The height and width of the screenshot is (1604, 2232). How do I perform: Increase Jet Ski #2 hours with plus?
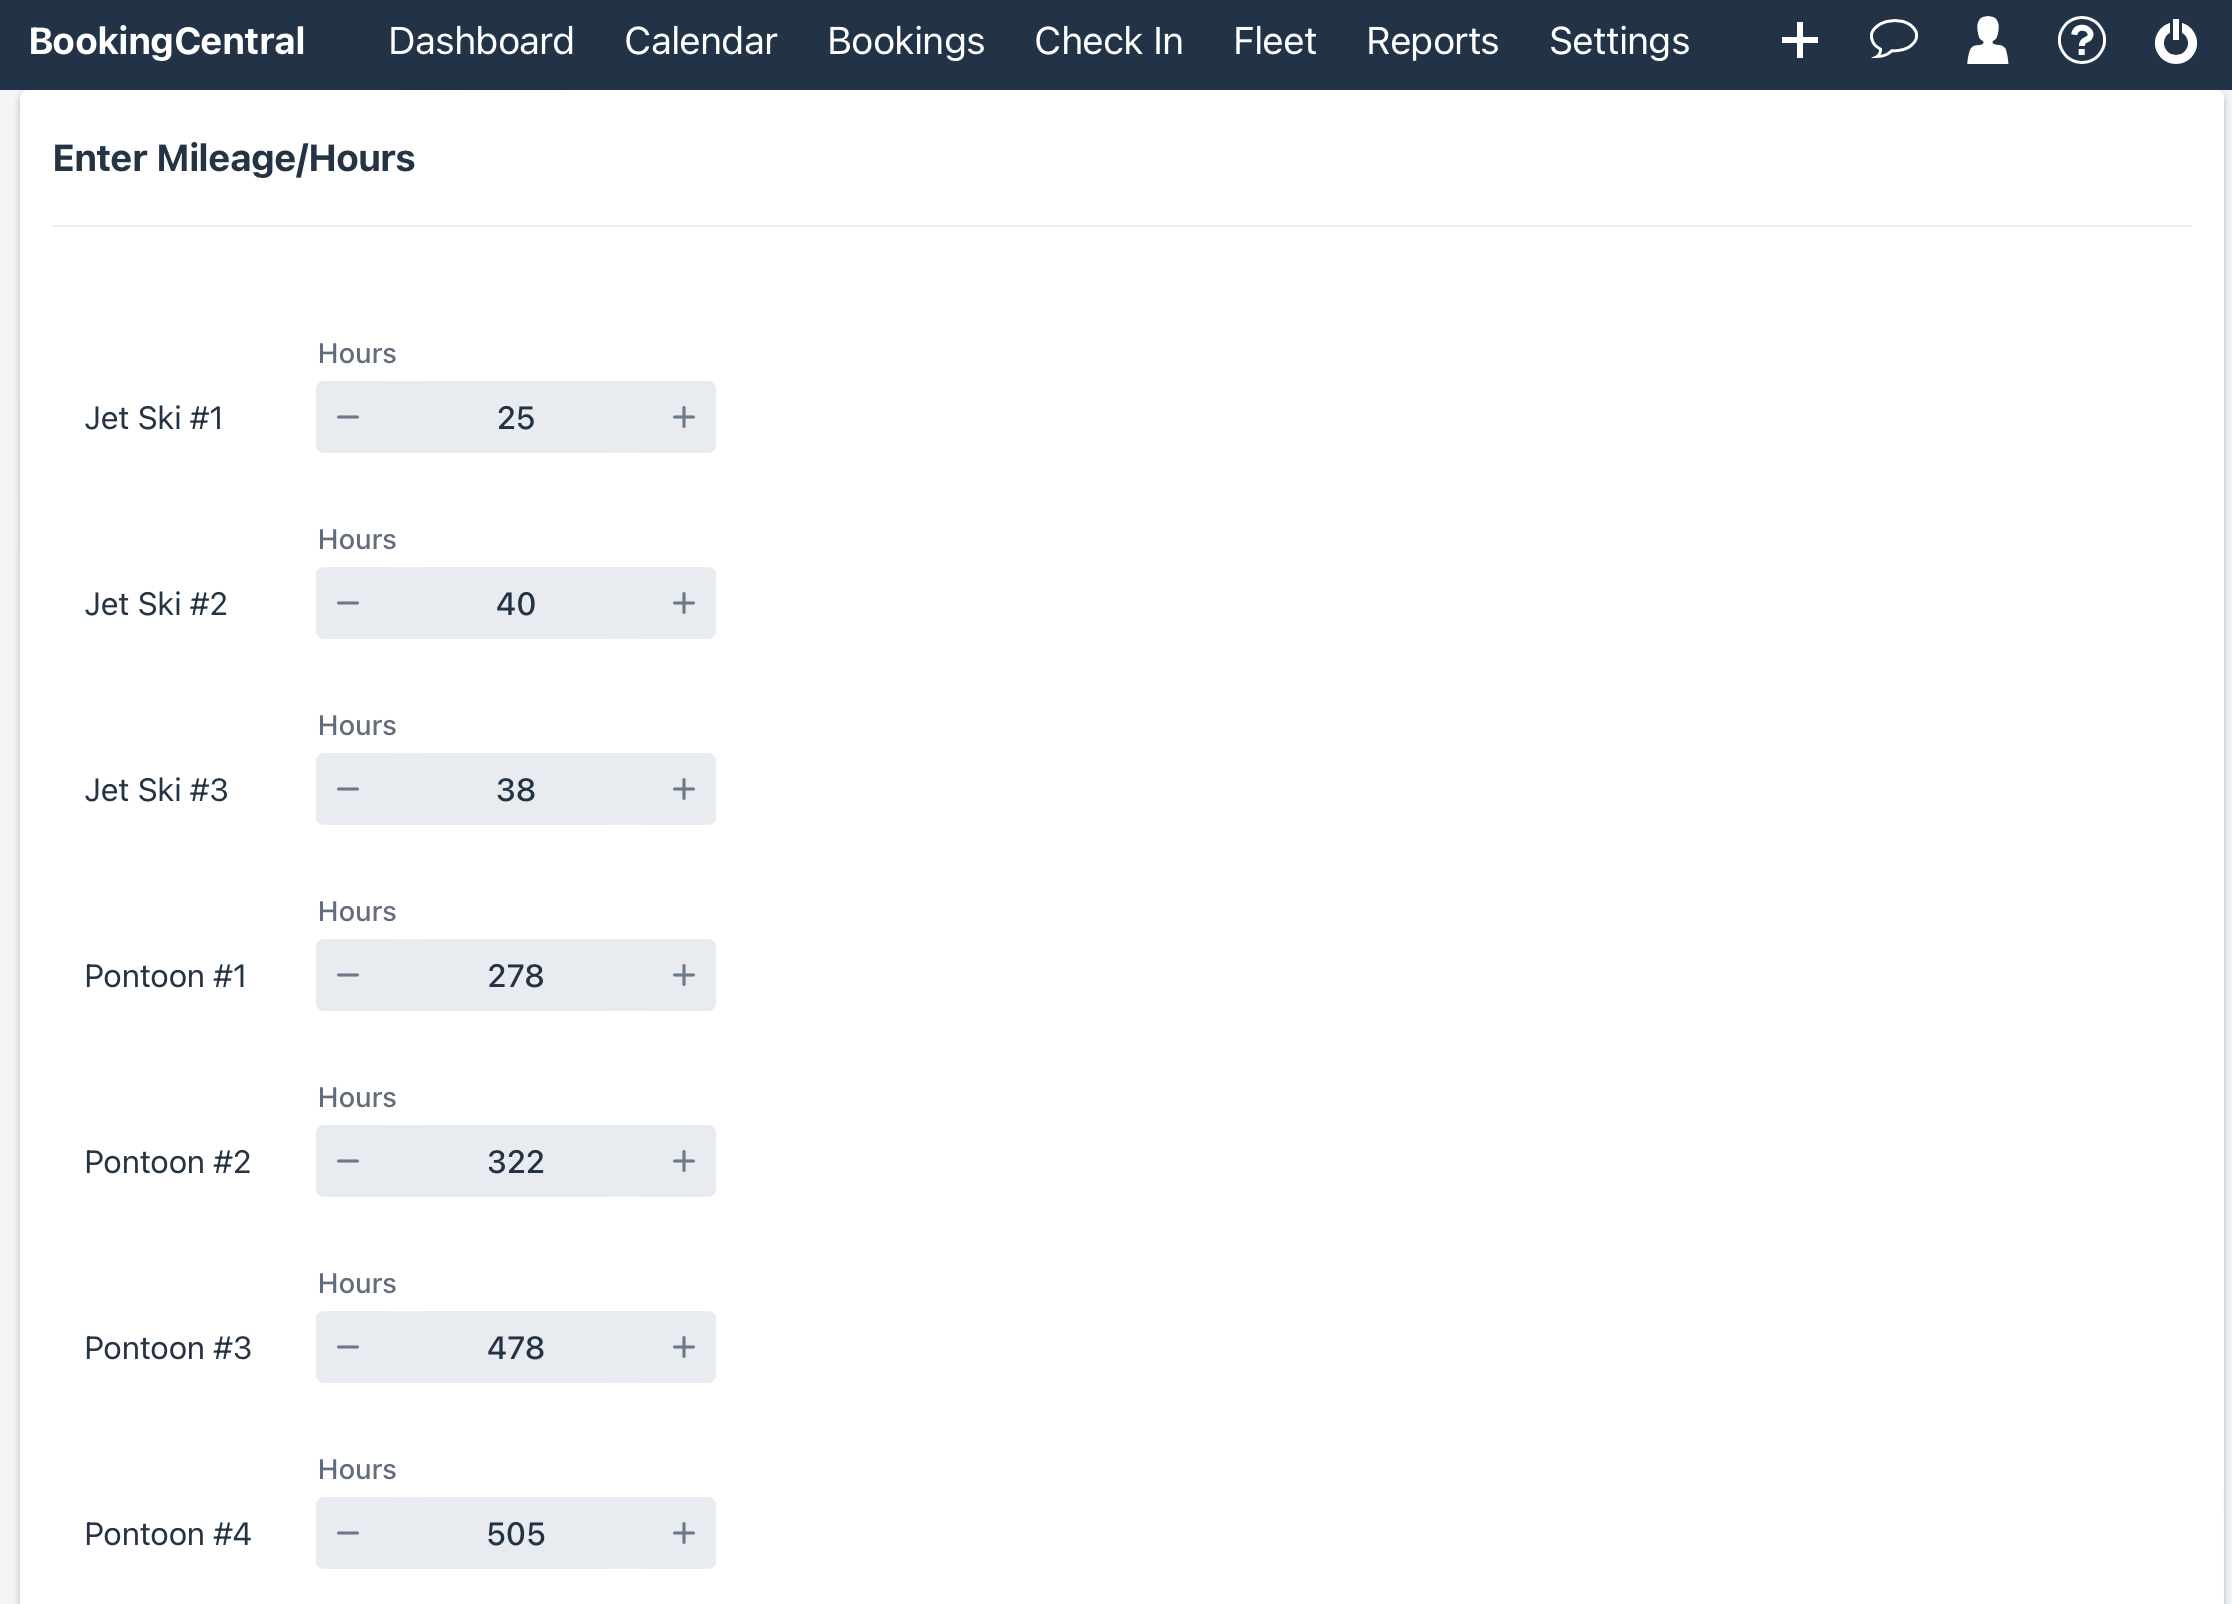[684, 603]
